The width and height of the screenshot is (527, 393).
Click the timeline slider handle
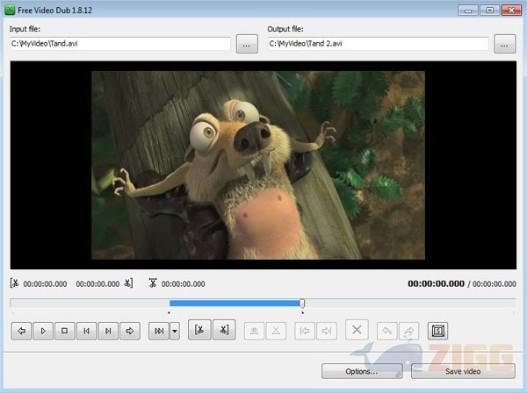click(302, 303)
